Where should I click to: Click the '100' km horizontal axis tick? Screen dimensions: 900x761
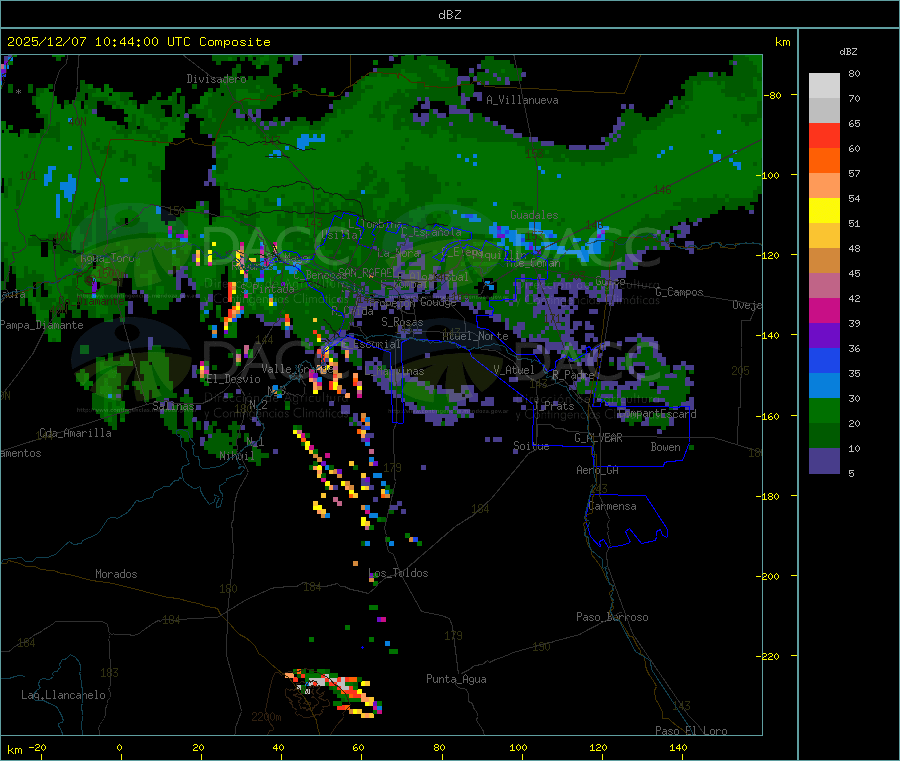tap(518, 747)
